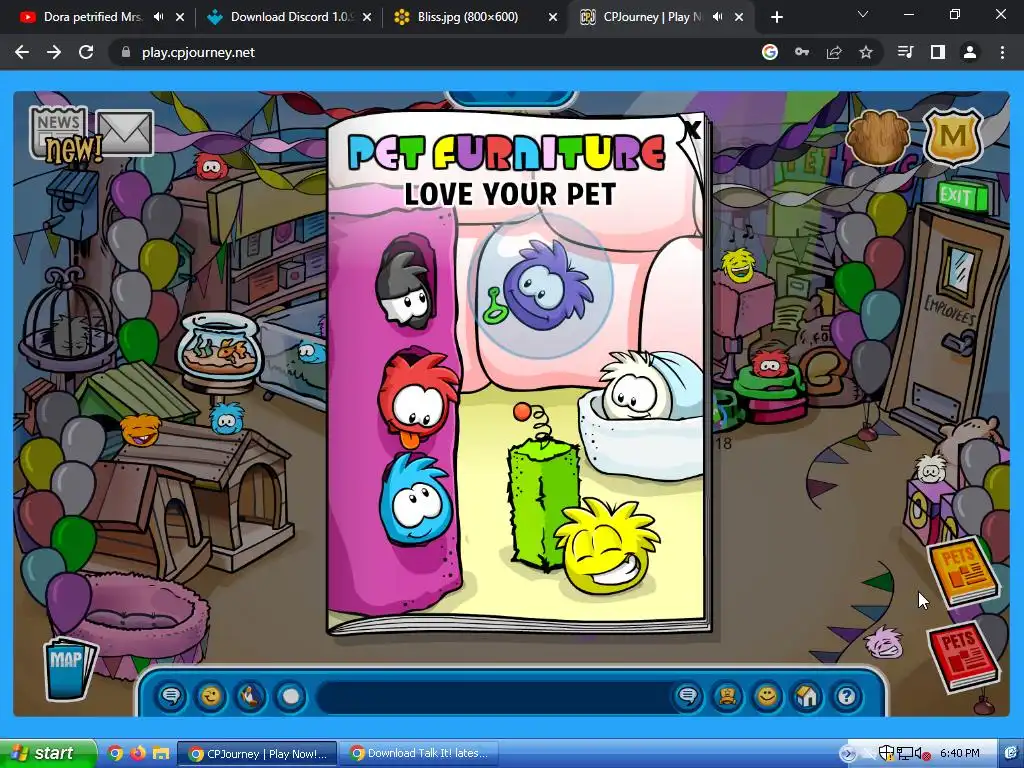Open the mail envelope icon

(x=125, y=133)
